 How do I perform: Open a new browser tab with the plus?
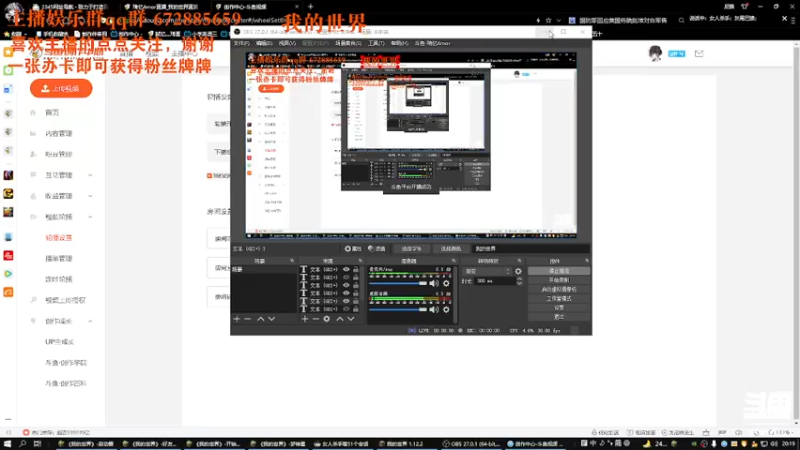click(310, 7)
